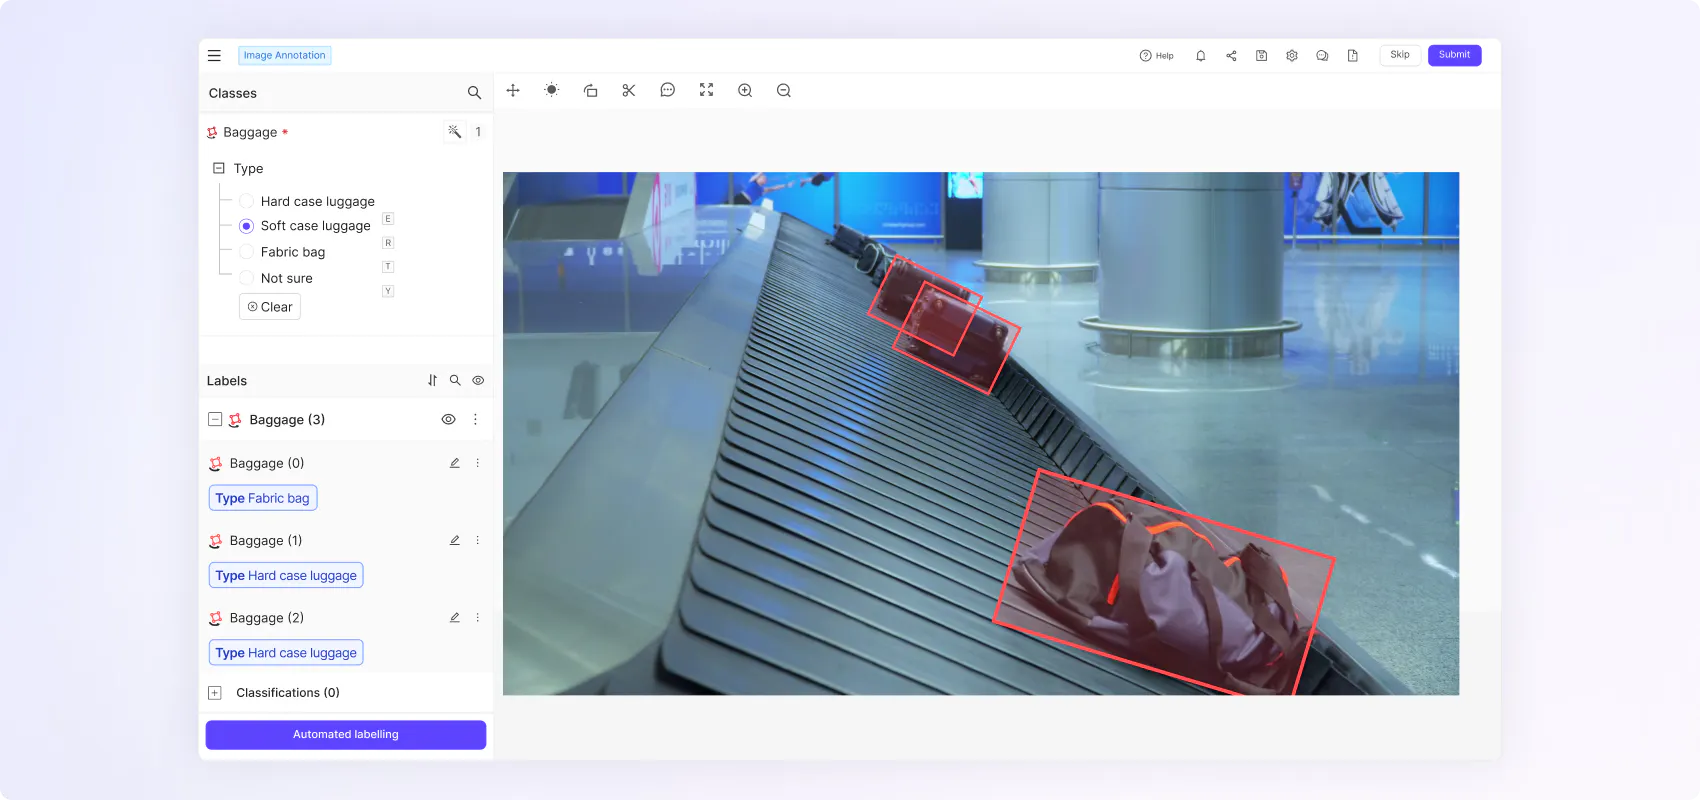This screenshot has height=800, width=1700.
Task: Select Not sure radio option
Action: (246, 278)
